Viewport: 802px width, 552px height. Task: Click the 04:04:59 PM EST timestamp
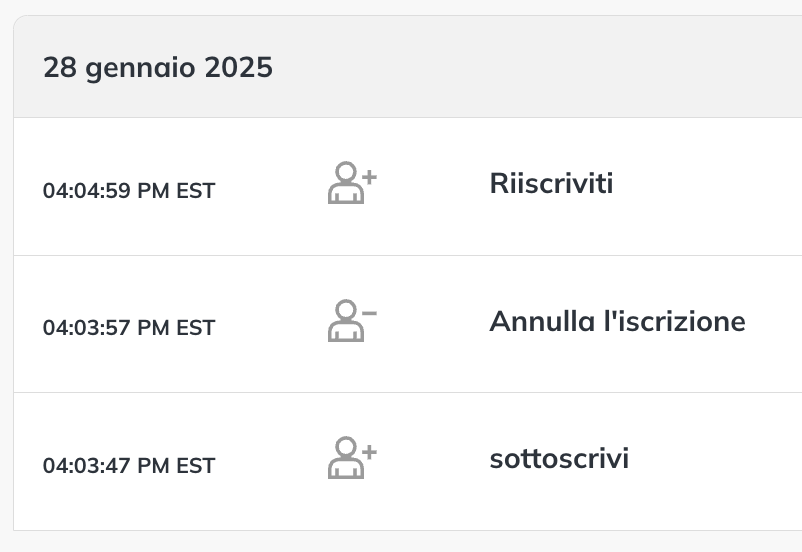(x=129, y=190)
